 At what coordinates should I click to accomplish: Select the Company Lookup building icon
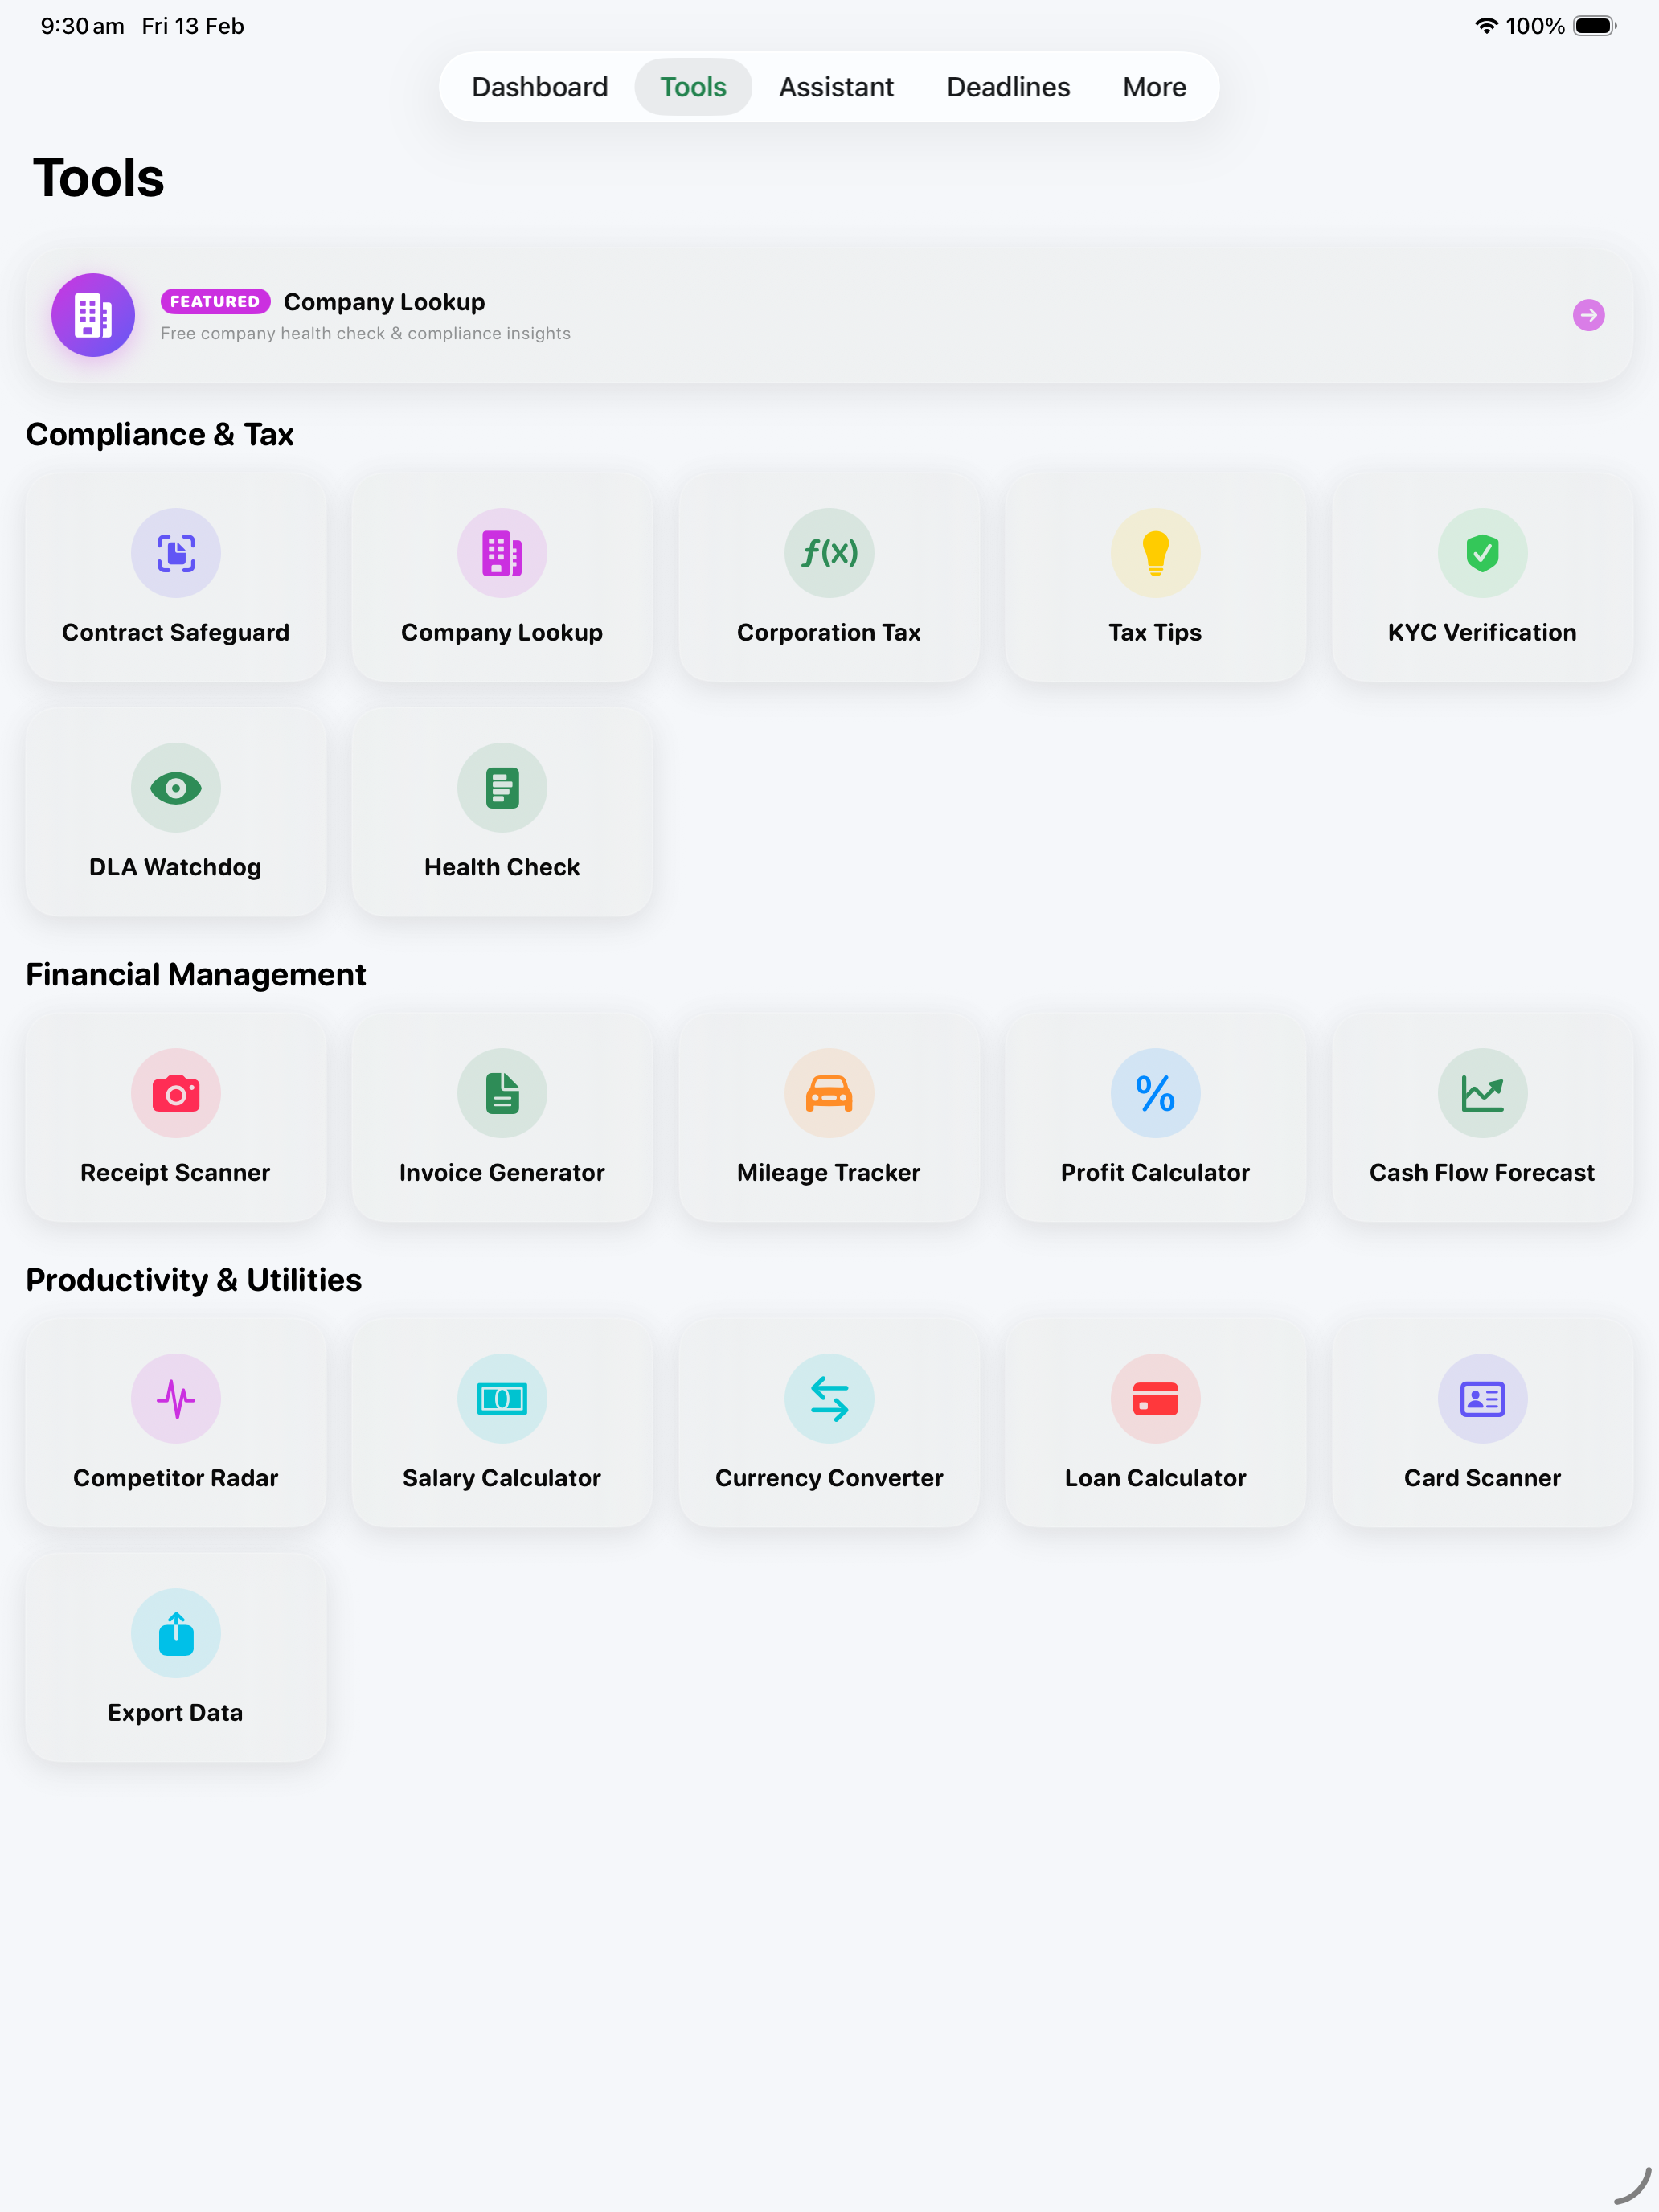[x=502, y=553]
